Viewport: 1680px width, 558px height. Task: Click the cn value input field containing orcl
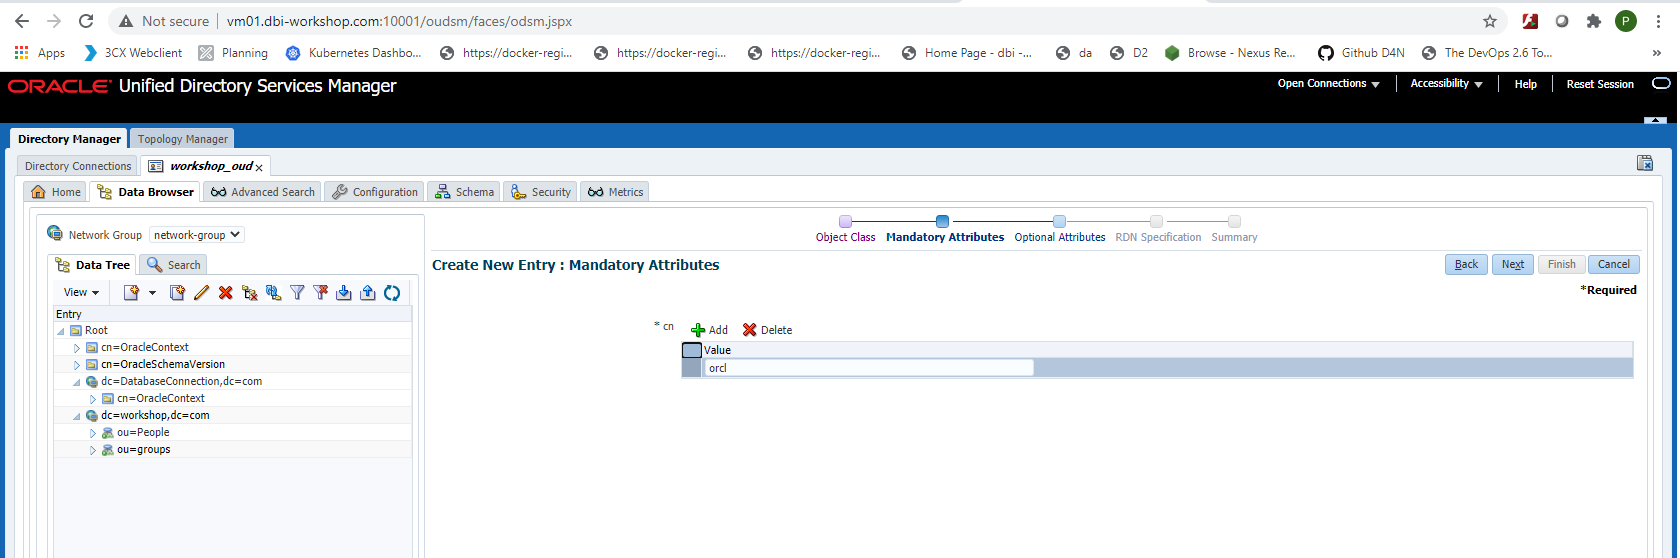(868, 368)
